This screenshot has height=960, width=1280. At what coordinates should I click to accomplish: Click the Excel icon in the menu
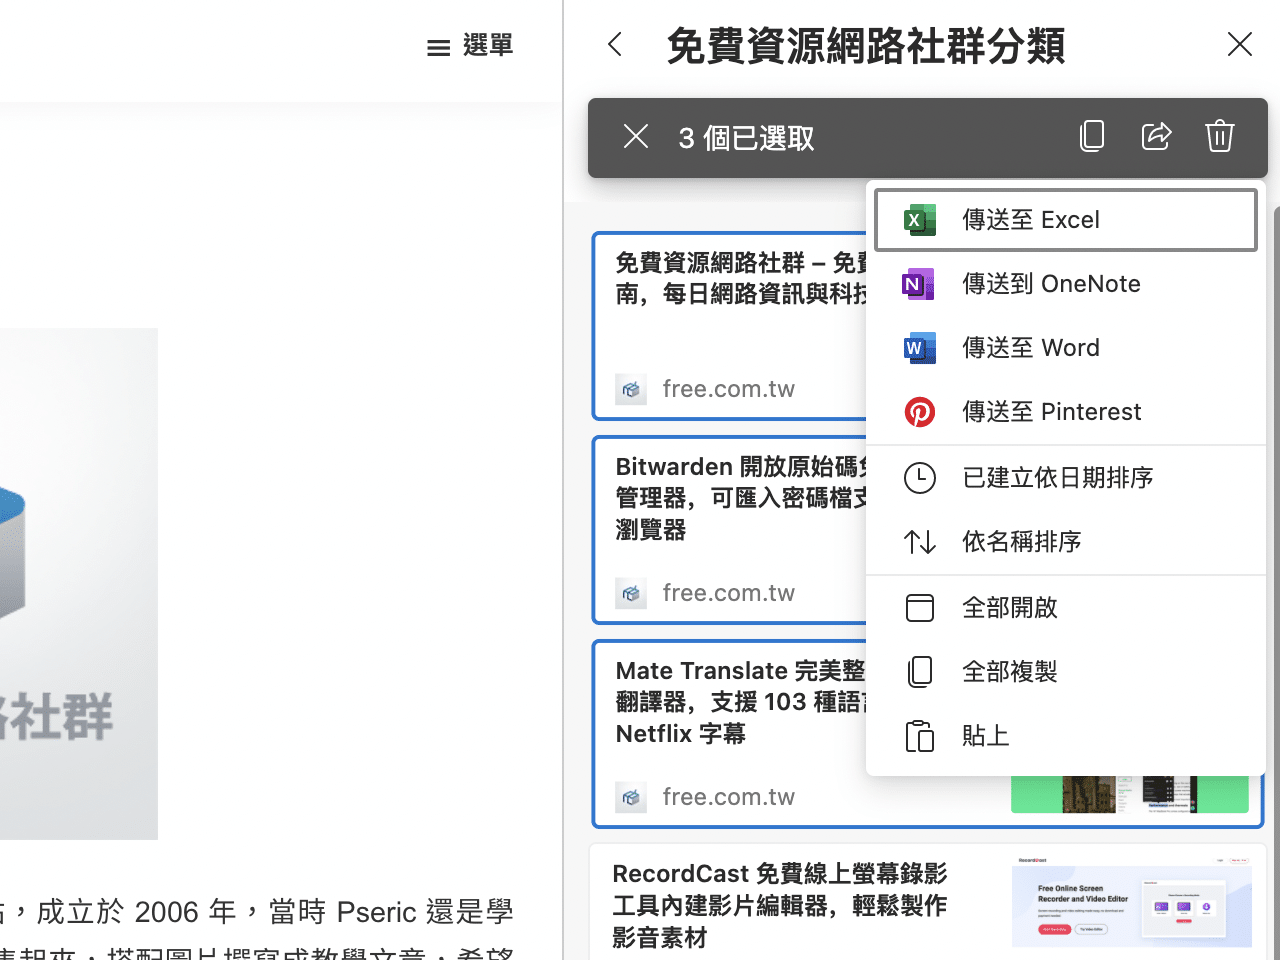click(920, 220)
